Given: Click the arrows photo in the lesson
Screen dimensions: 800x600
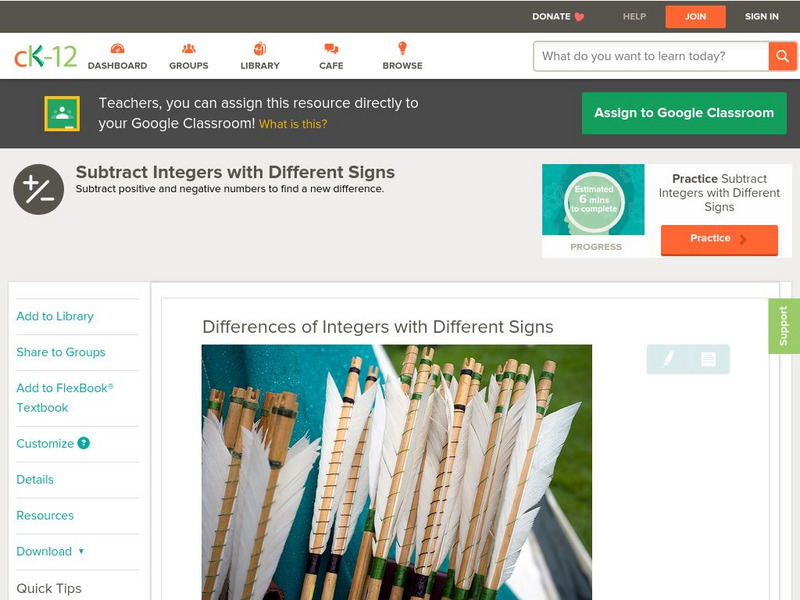Looking at the screenshot, I should (397, 472).
